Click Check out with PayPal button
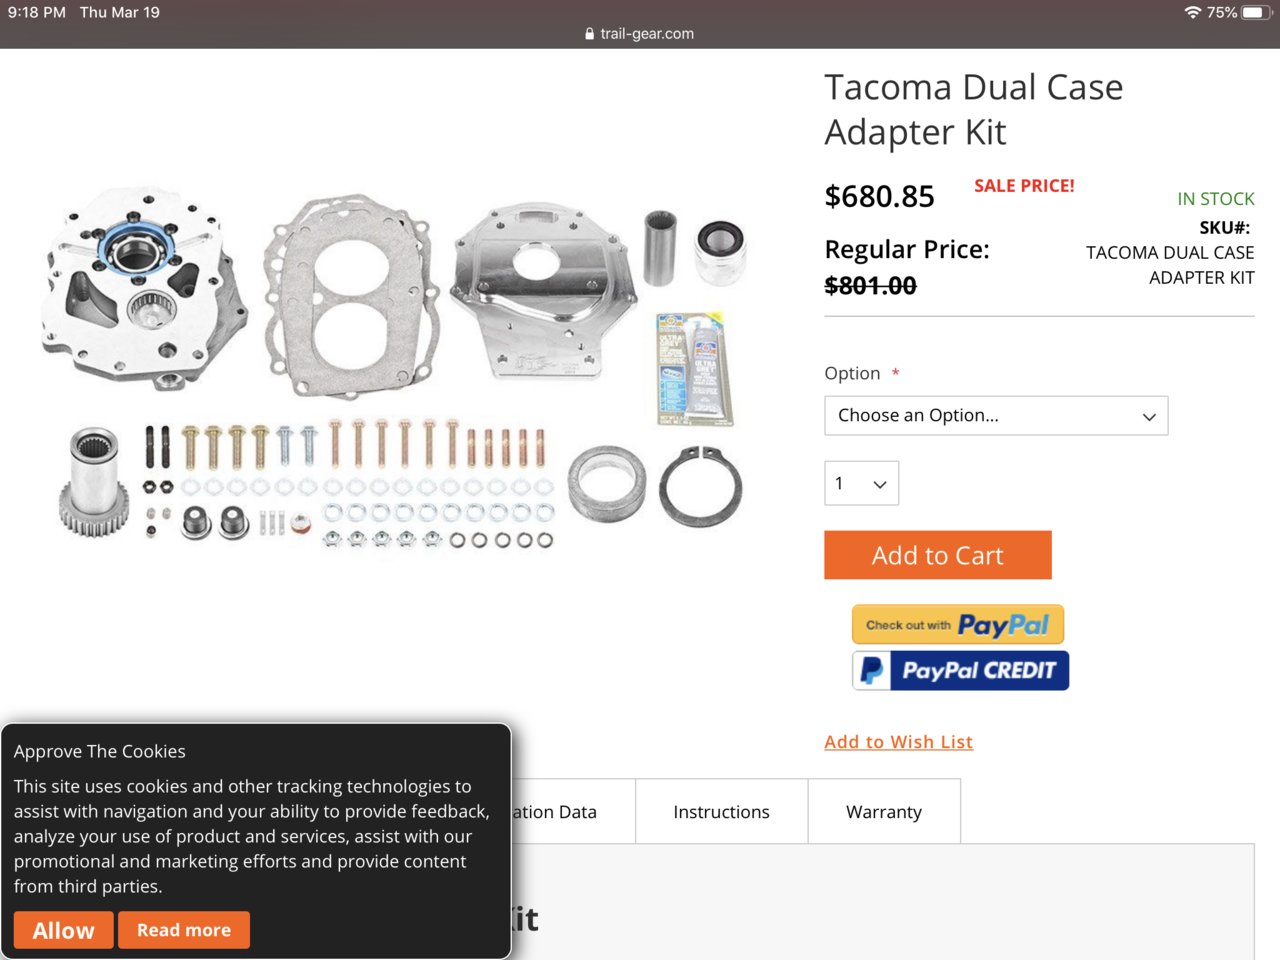This screenshot has height=960, width=1280. [957, 624]
